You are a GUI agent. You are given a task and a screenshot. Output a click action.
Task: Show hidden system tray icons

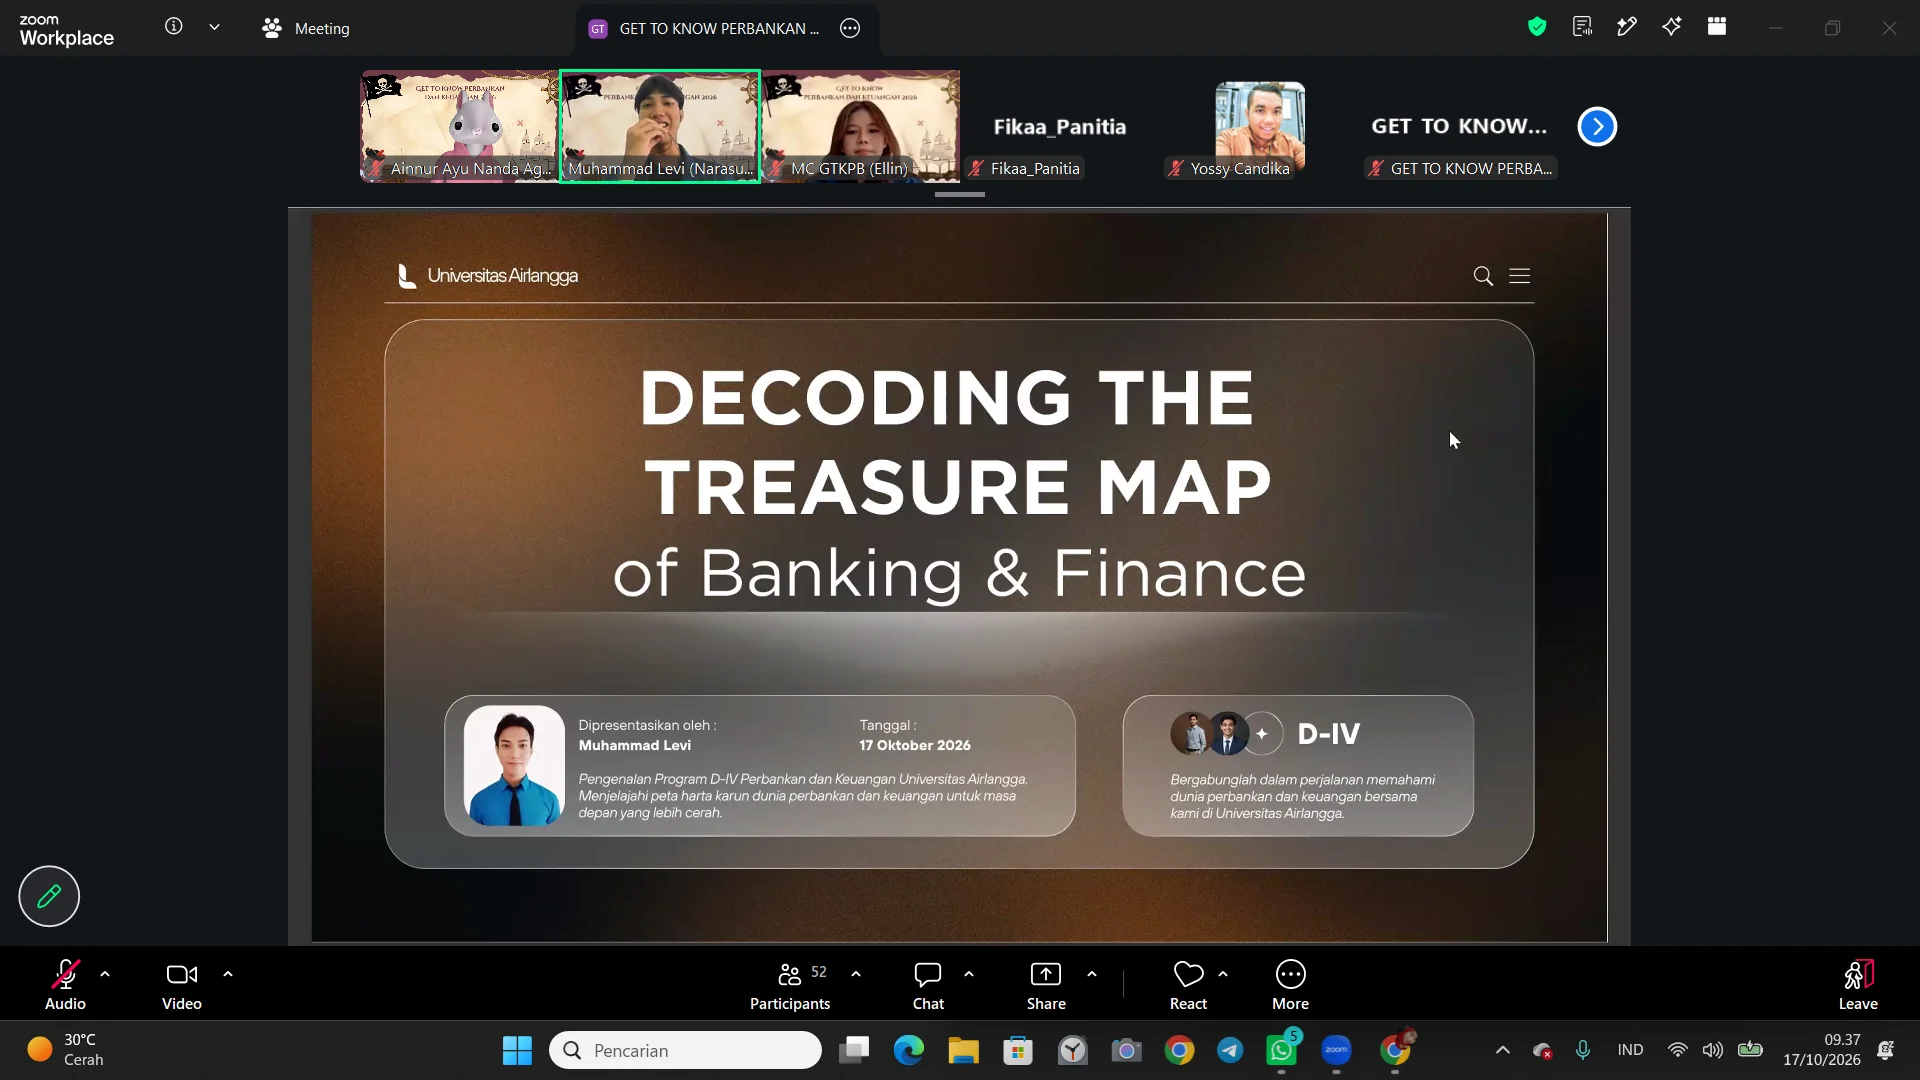[x=1502, y=1050]
